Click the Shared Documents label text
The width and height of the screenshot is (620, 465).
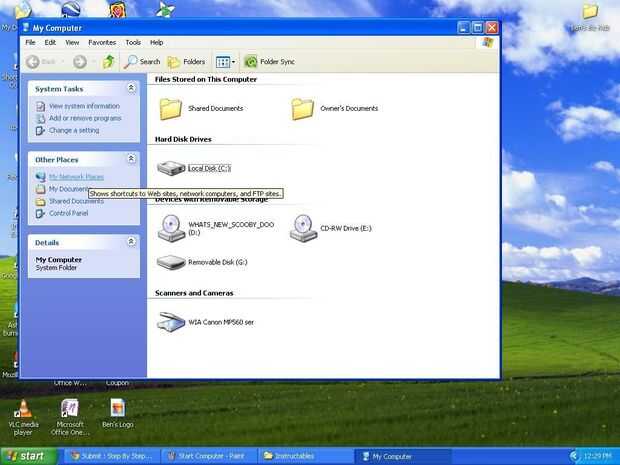click(215, 108)
